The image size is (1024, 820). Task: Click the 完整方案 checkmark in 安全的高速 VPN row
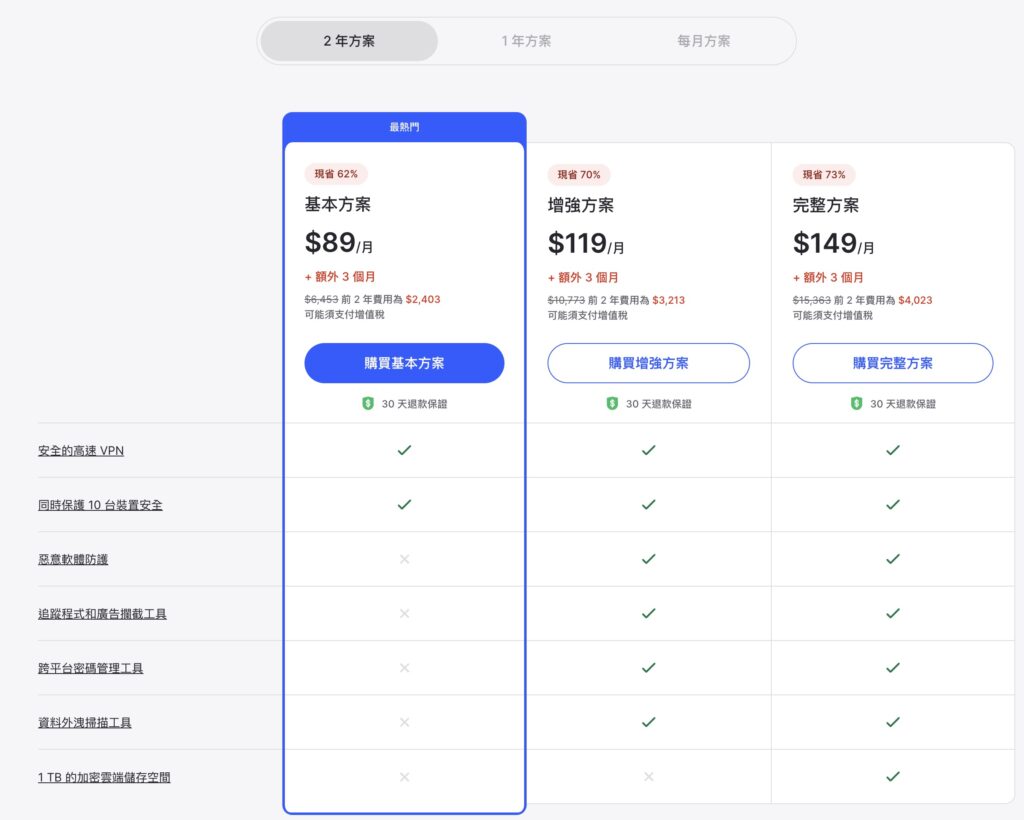tap(893, 450)
